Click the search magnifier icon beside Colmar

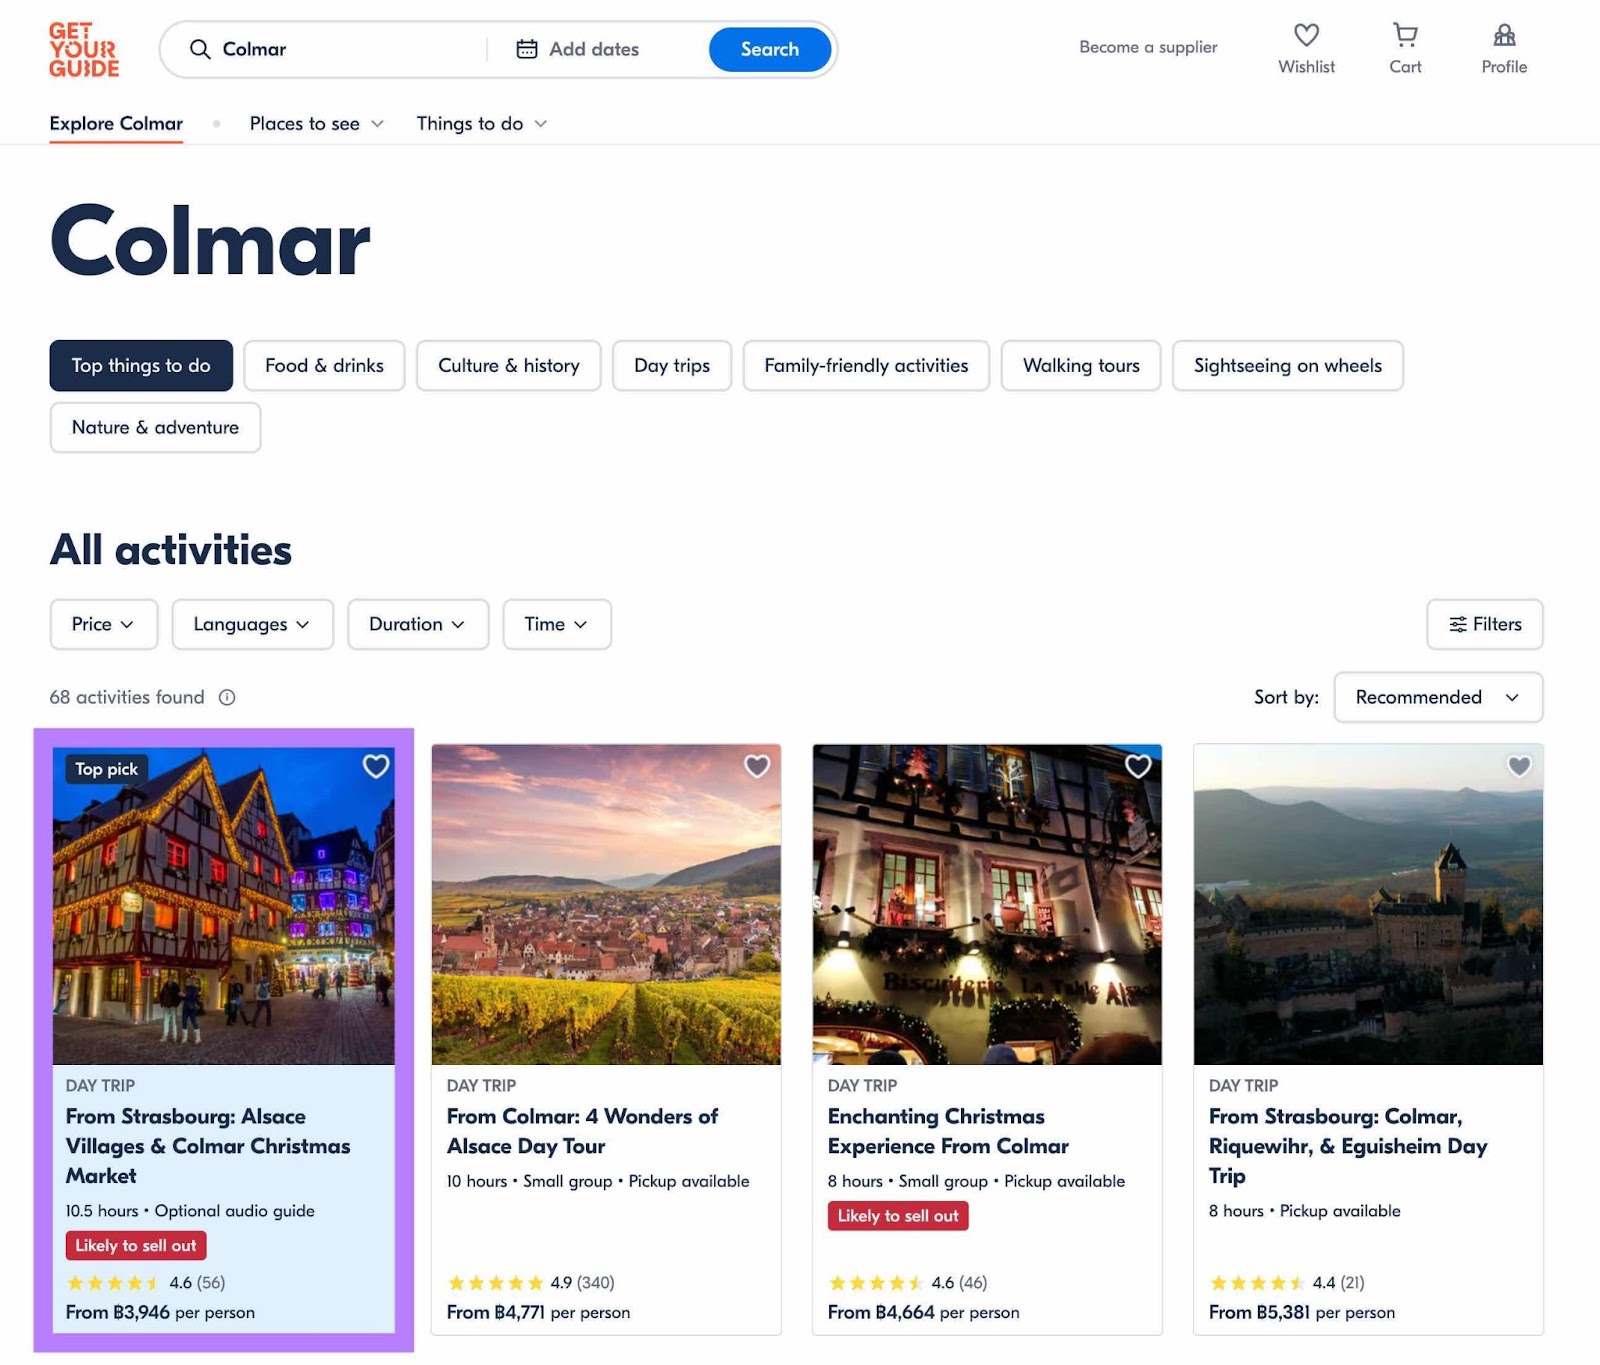[200, 49]
